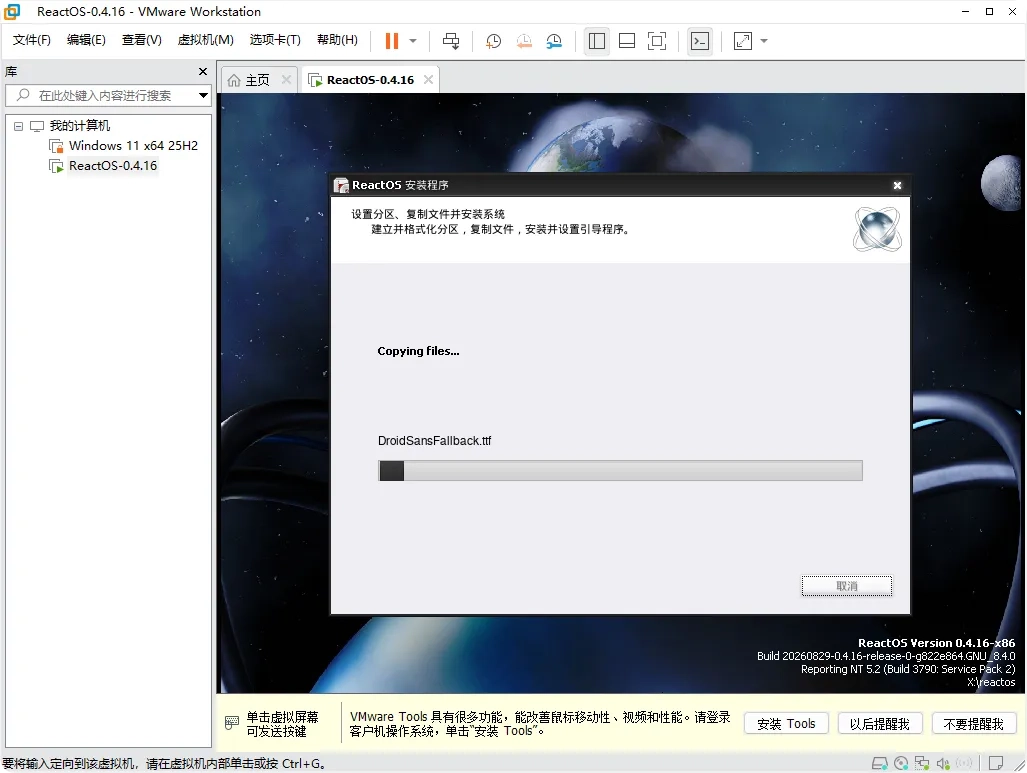This screenshot has width=1027, height=773.
Task: Revert the VM to its previous snapshot
Action: click(x=524, y=41)
